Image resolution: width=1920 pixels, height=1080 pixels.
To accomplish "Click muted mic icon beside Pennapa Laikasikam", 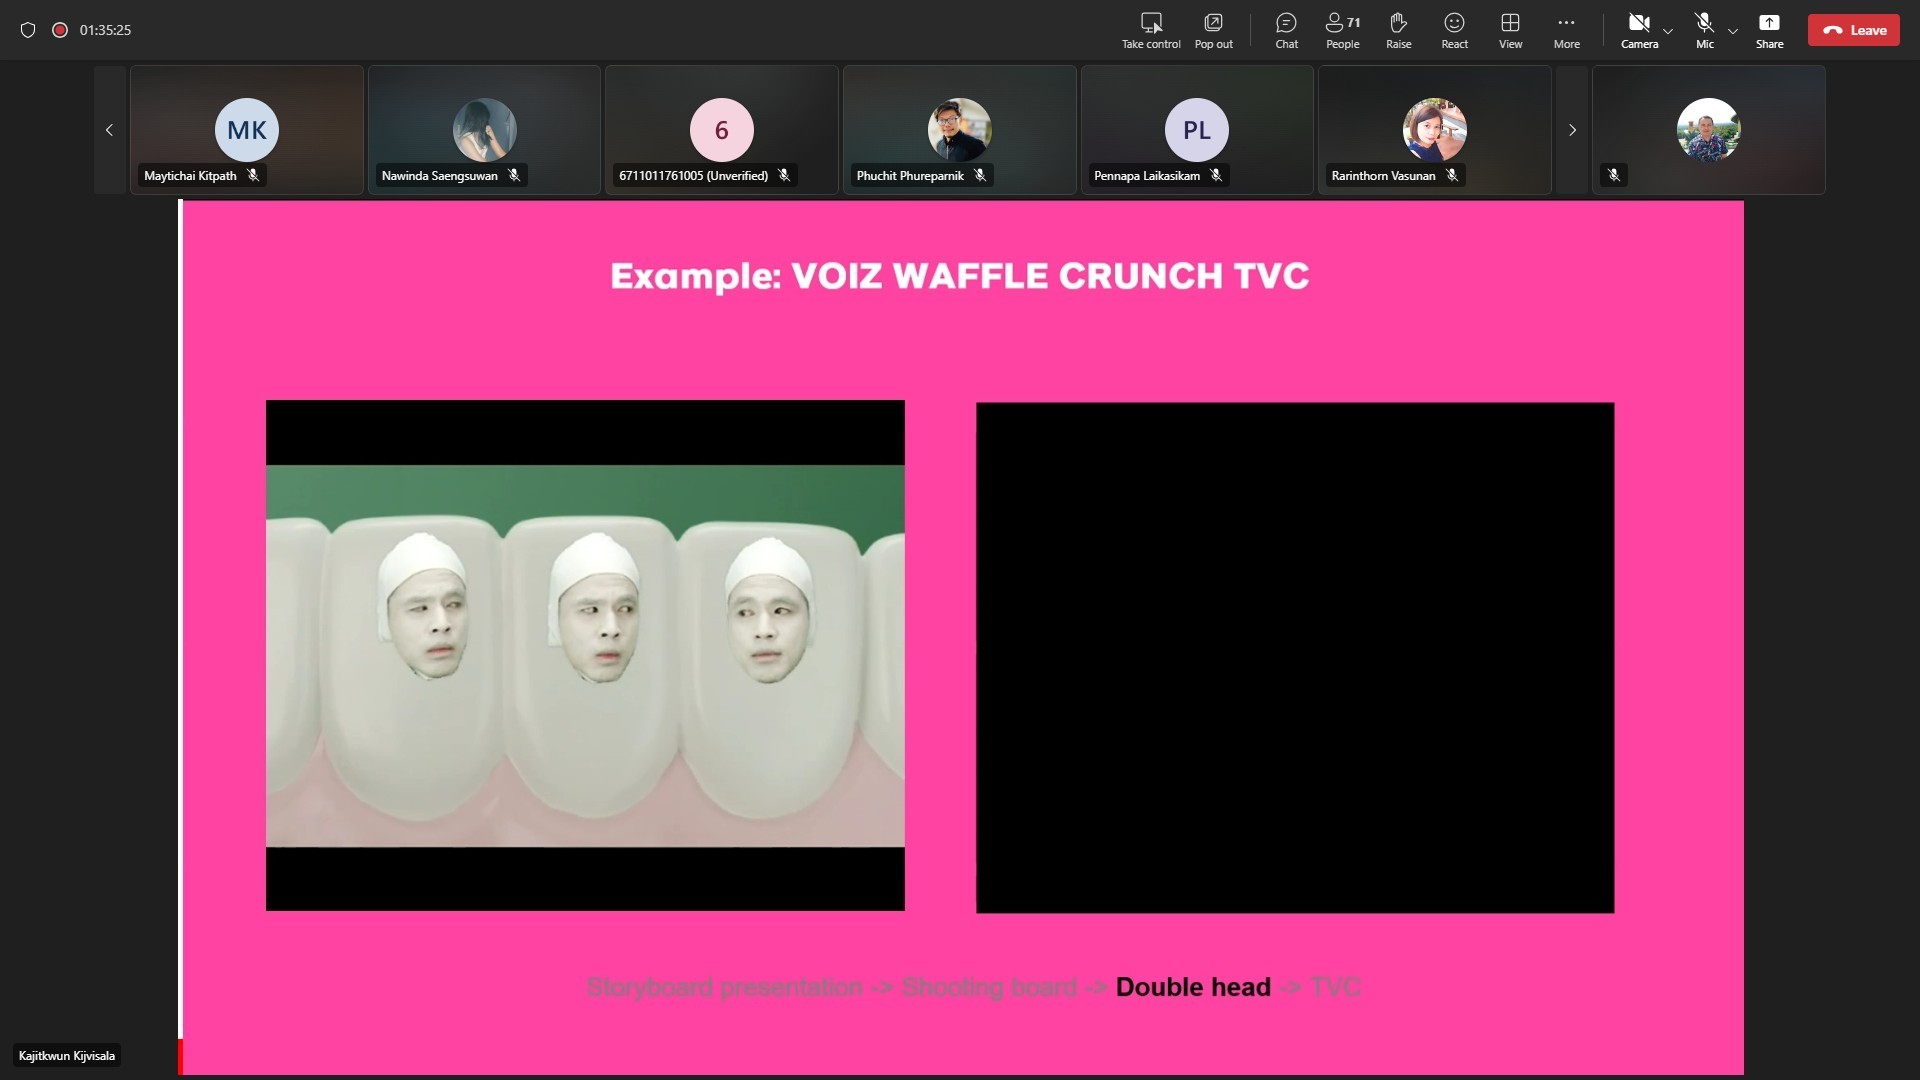I will (1216, 175).
